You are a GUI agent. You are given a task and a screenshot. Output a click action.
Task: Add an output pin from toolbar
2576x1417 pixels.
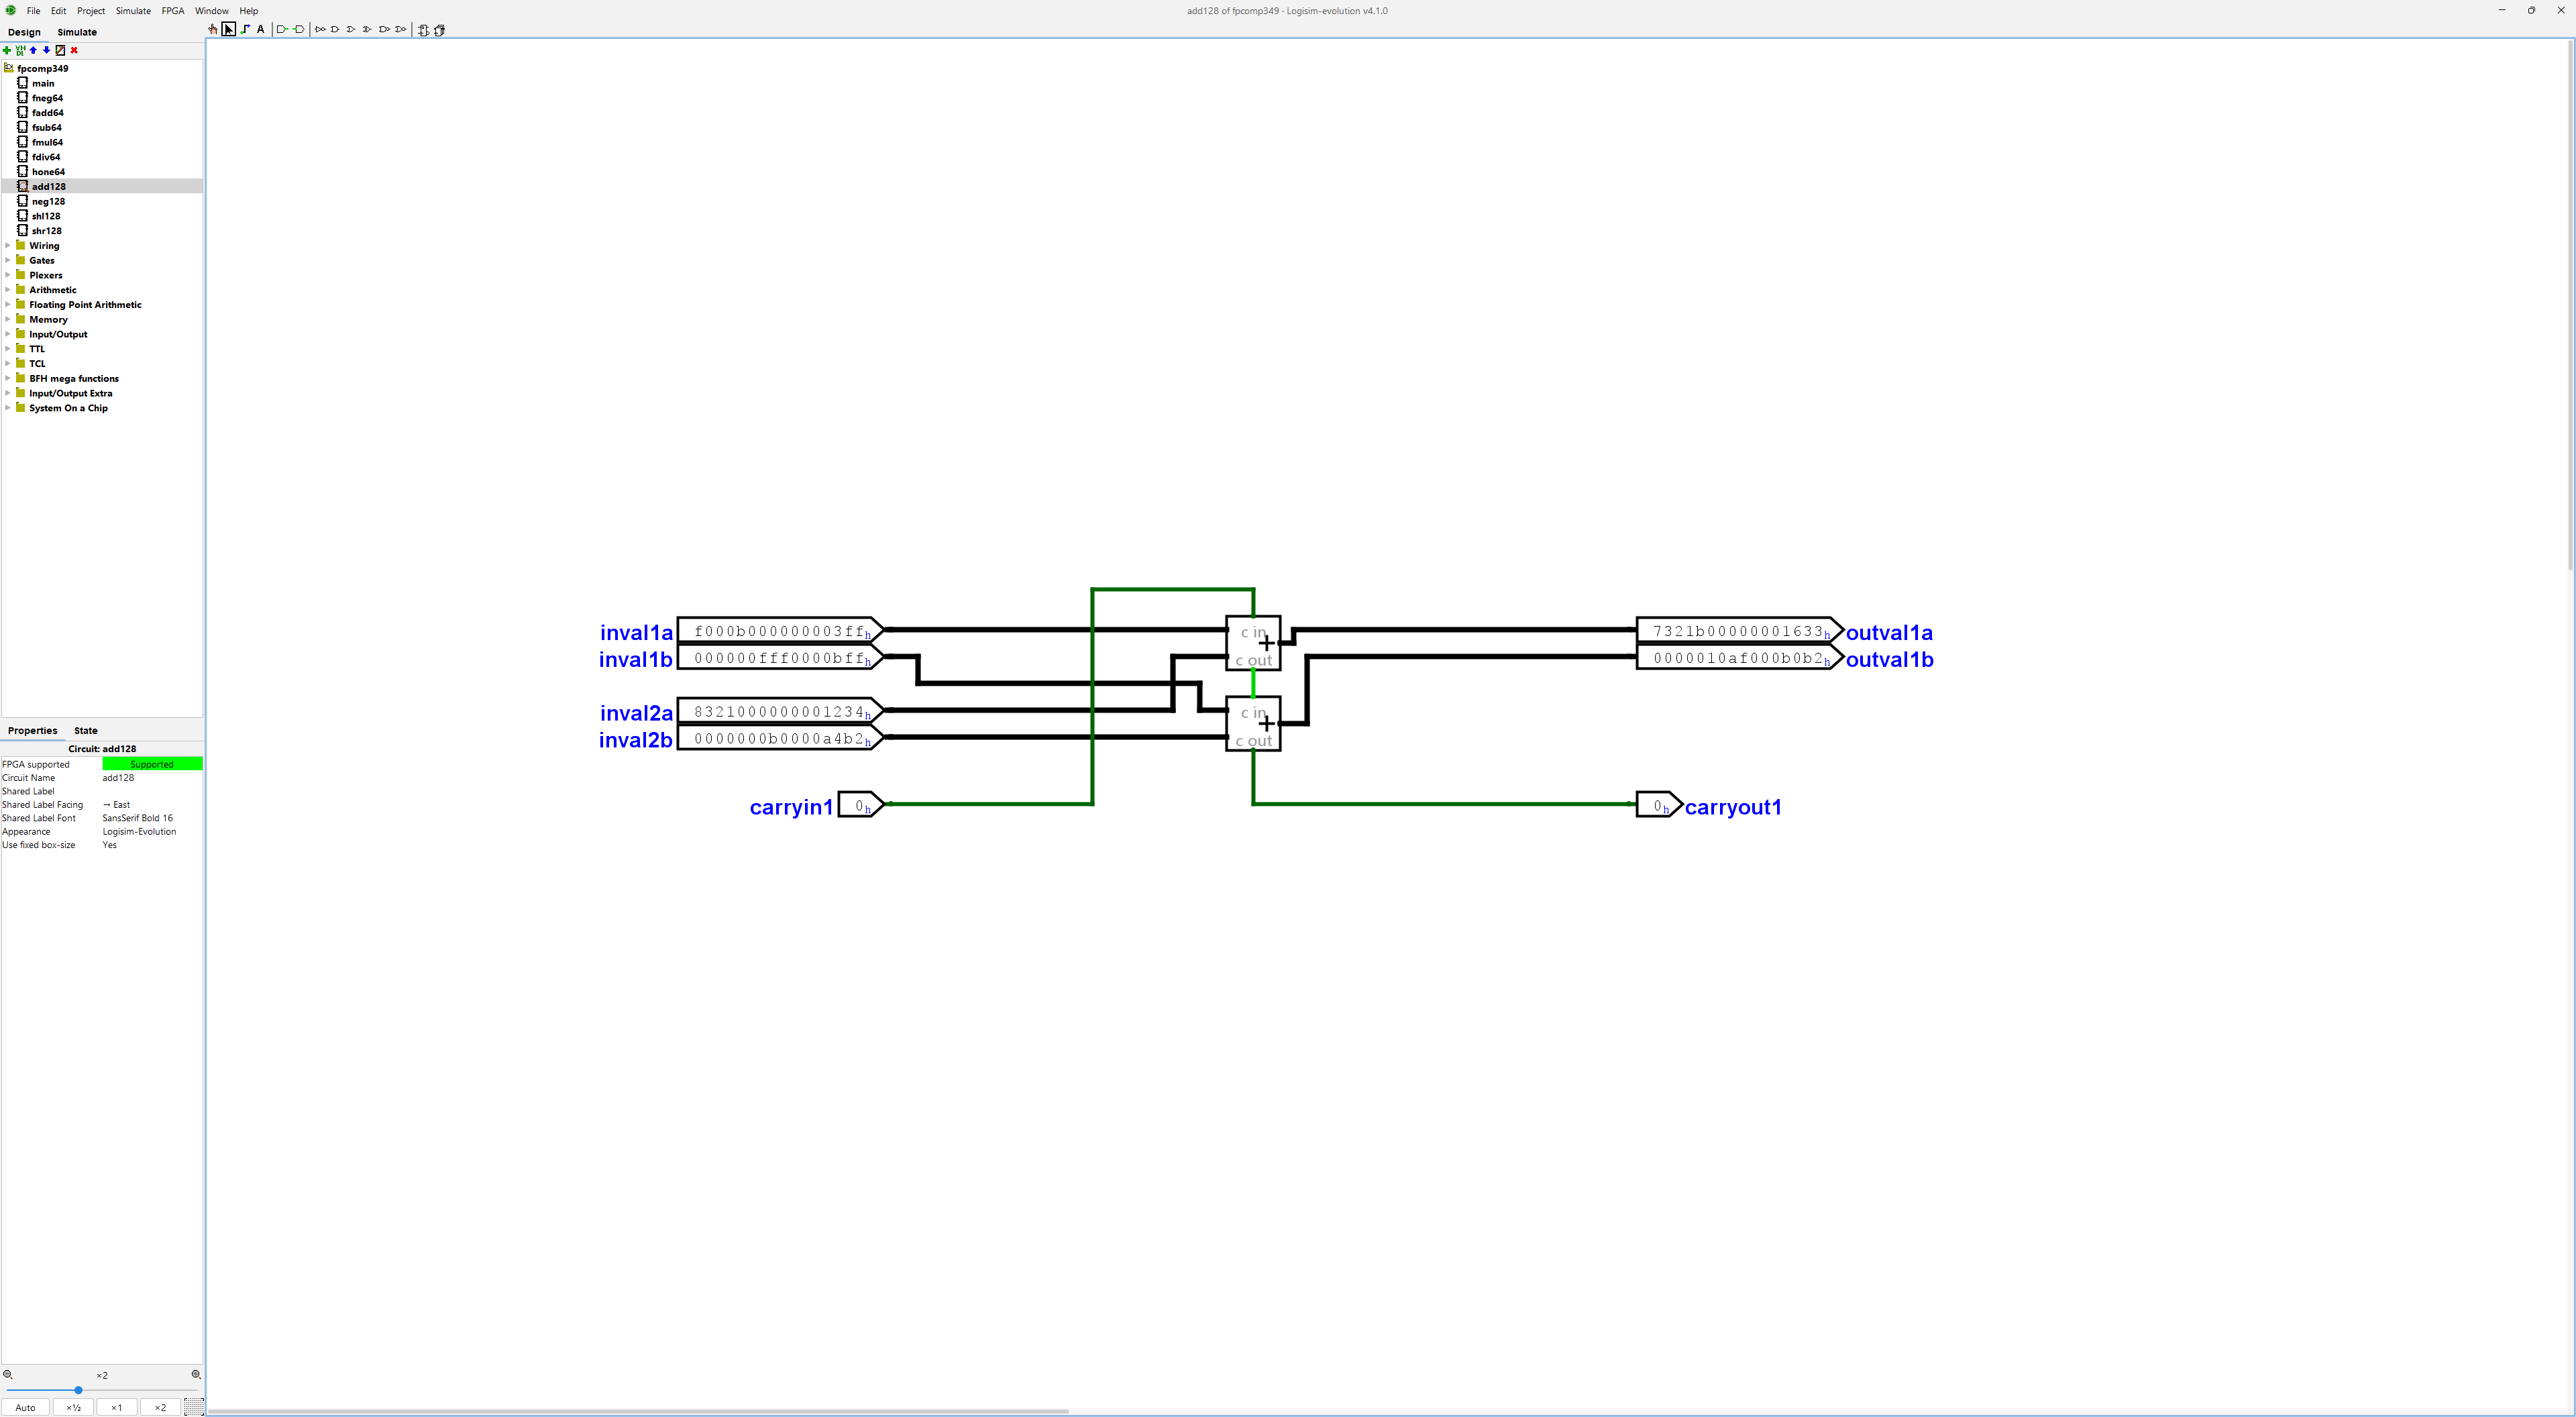pos(298,30)
